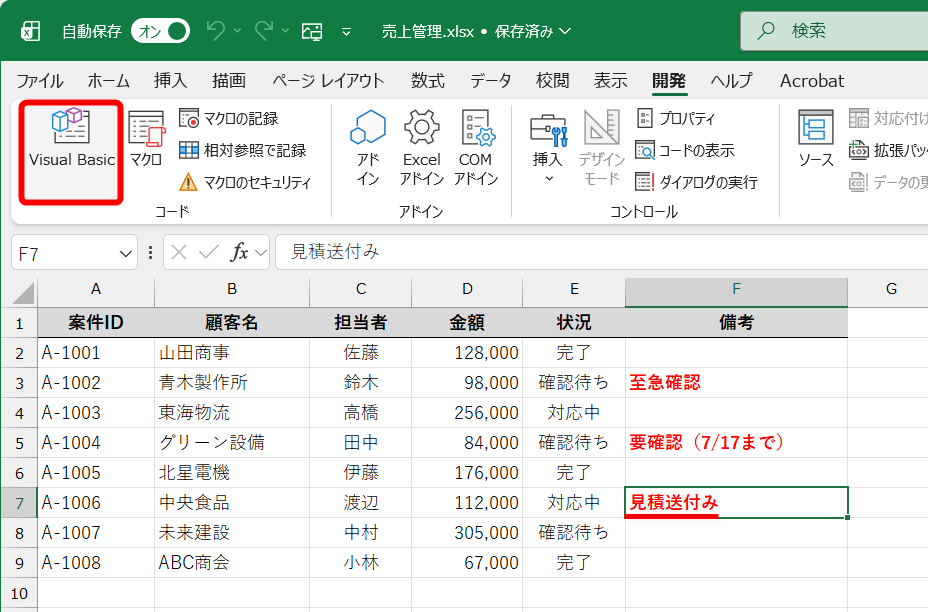Screen dimensions: 928x612
Task: Switch to the 表示 tab
Action: [611, 80]
